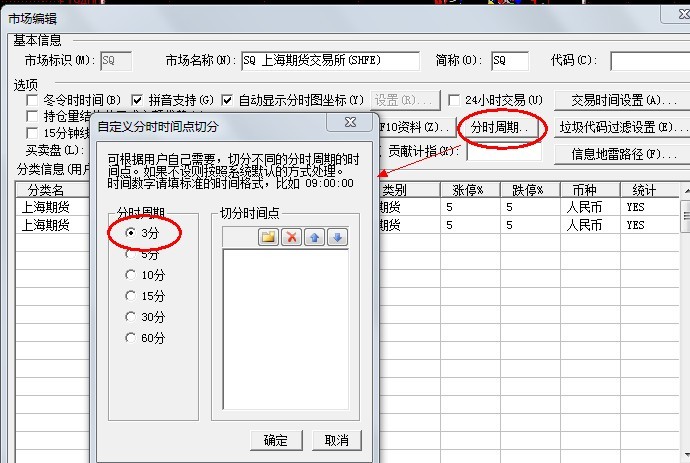Click 人民币 in the first row
690x463 pixels.
584,207
